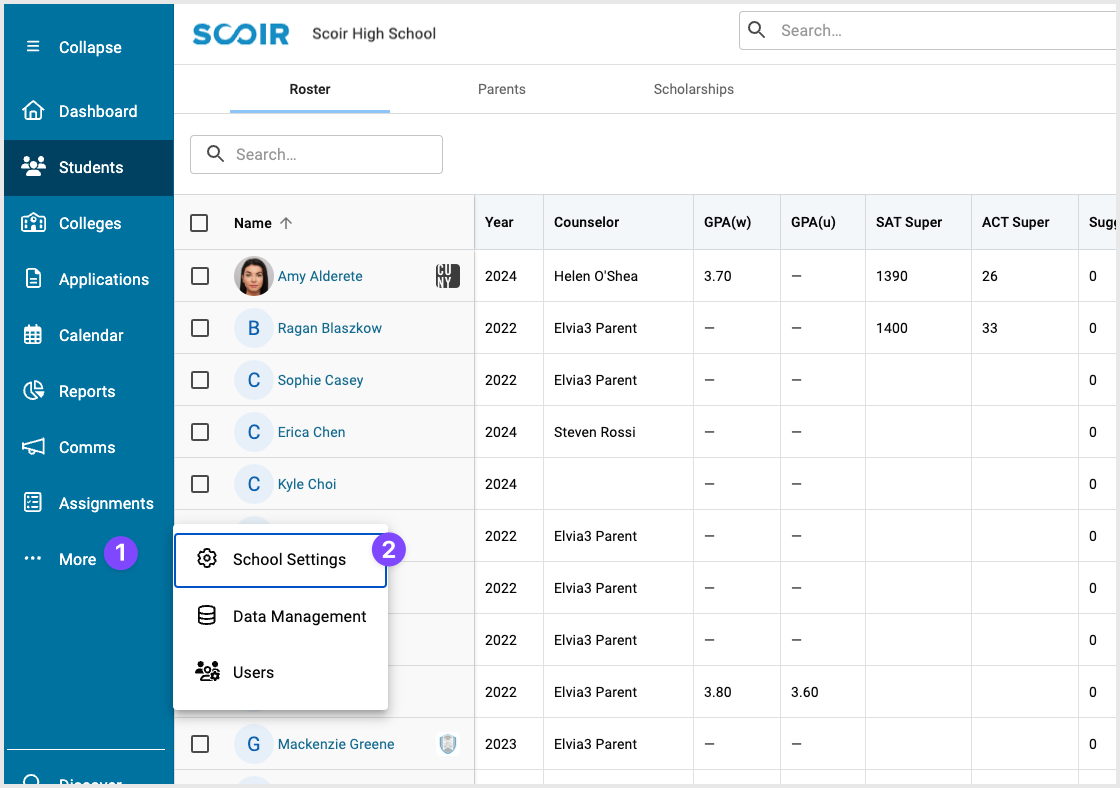Click the Assignments list icon
Image resolution: width=1120 pixels, height=788 pixels.
[x=33, y=502]
